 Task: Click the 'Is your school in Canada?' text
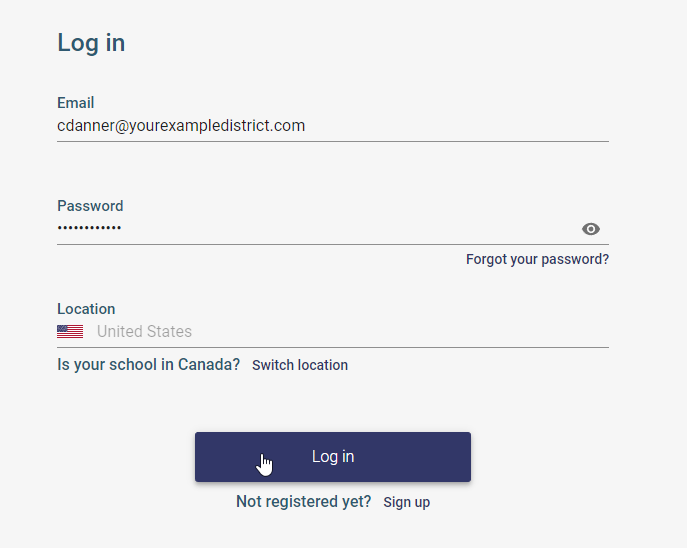tap(149, 365)
